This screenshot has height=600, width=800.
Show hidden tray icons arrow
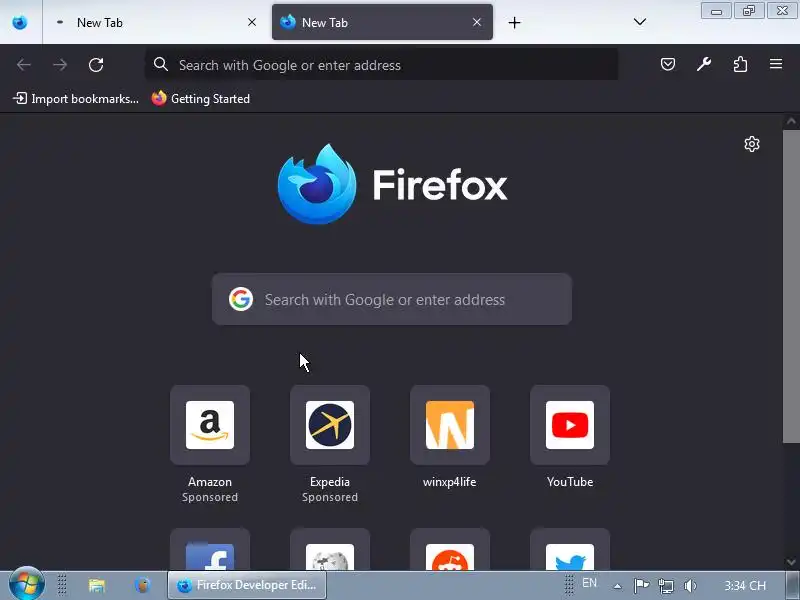(x=617, y=586)
